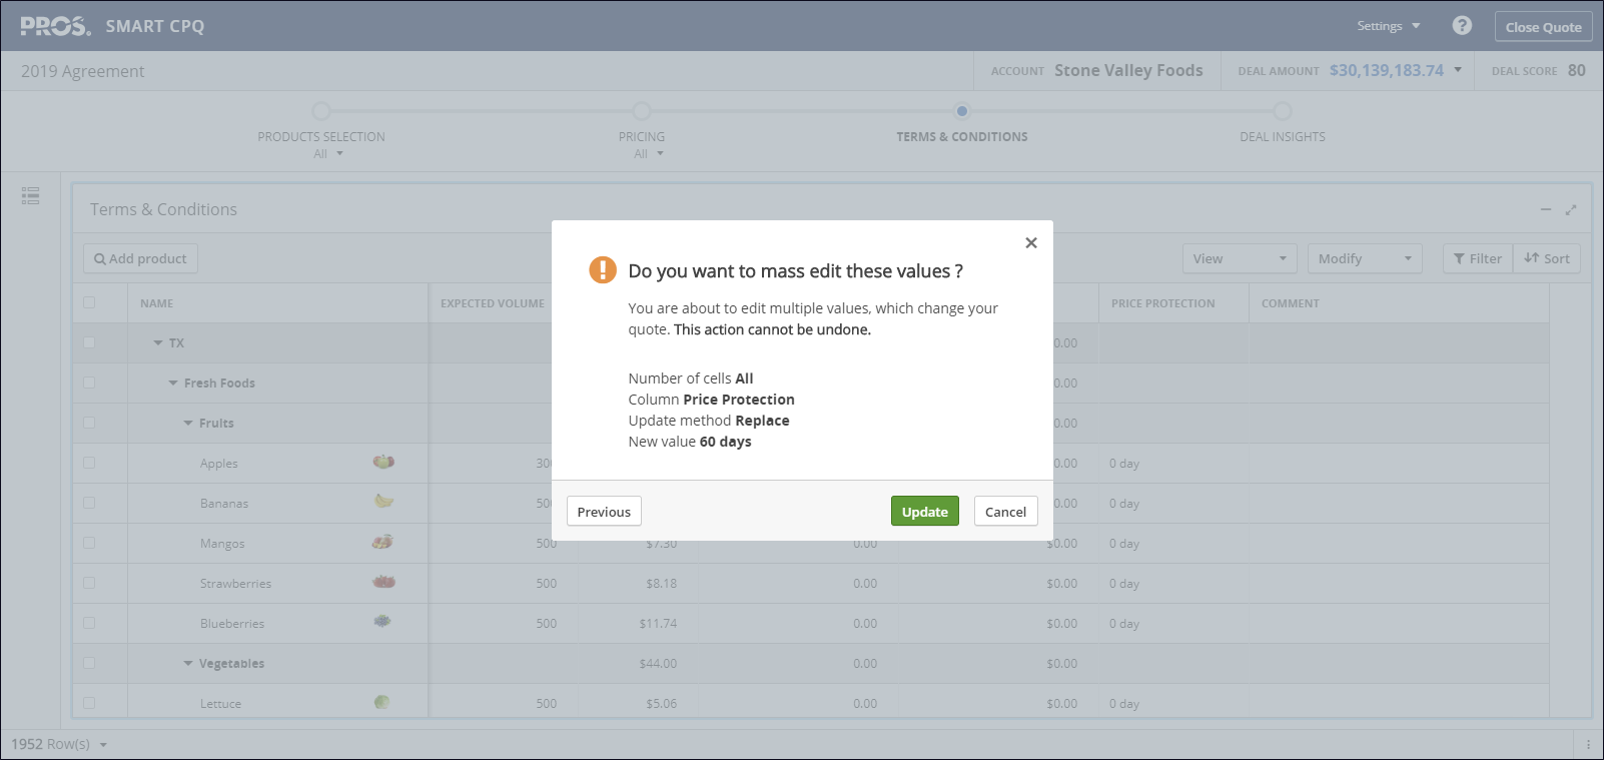1604x760 pixels.
Task: Open the Settings dropdown menu
Action: (x=1388, y=26)
